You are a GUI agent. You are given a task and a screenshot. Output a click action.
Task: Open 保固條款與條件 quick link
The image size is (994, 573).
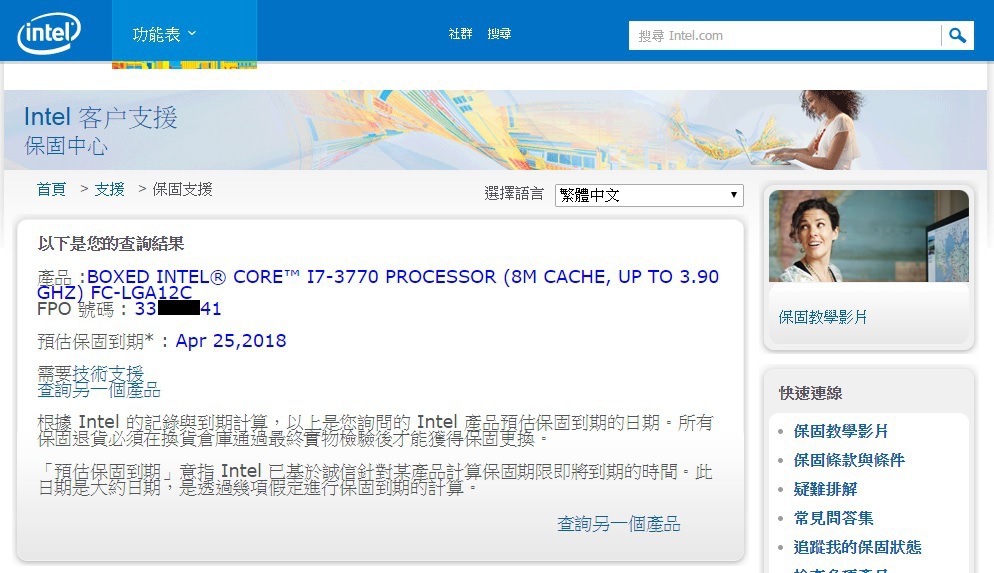click(x=849, y=460)
